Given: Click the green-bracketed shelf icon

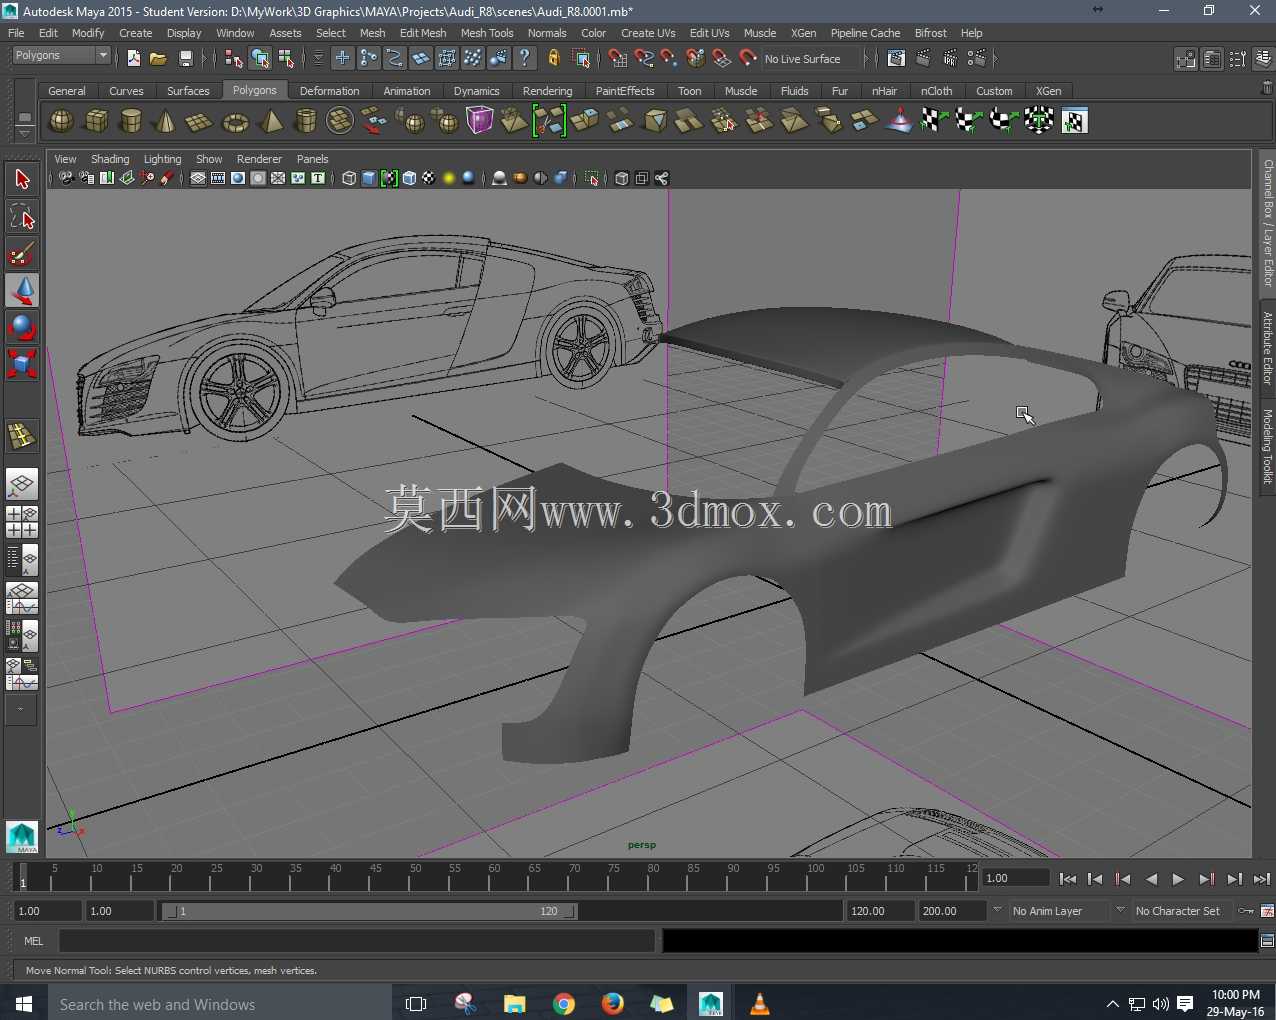Looking at the screenshot, I should click(549, 121).
